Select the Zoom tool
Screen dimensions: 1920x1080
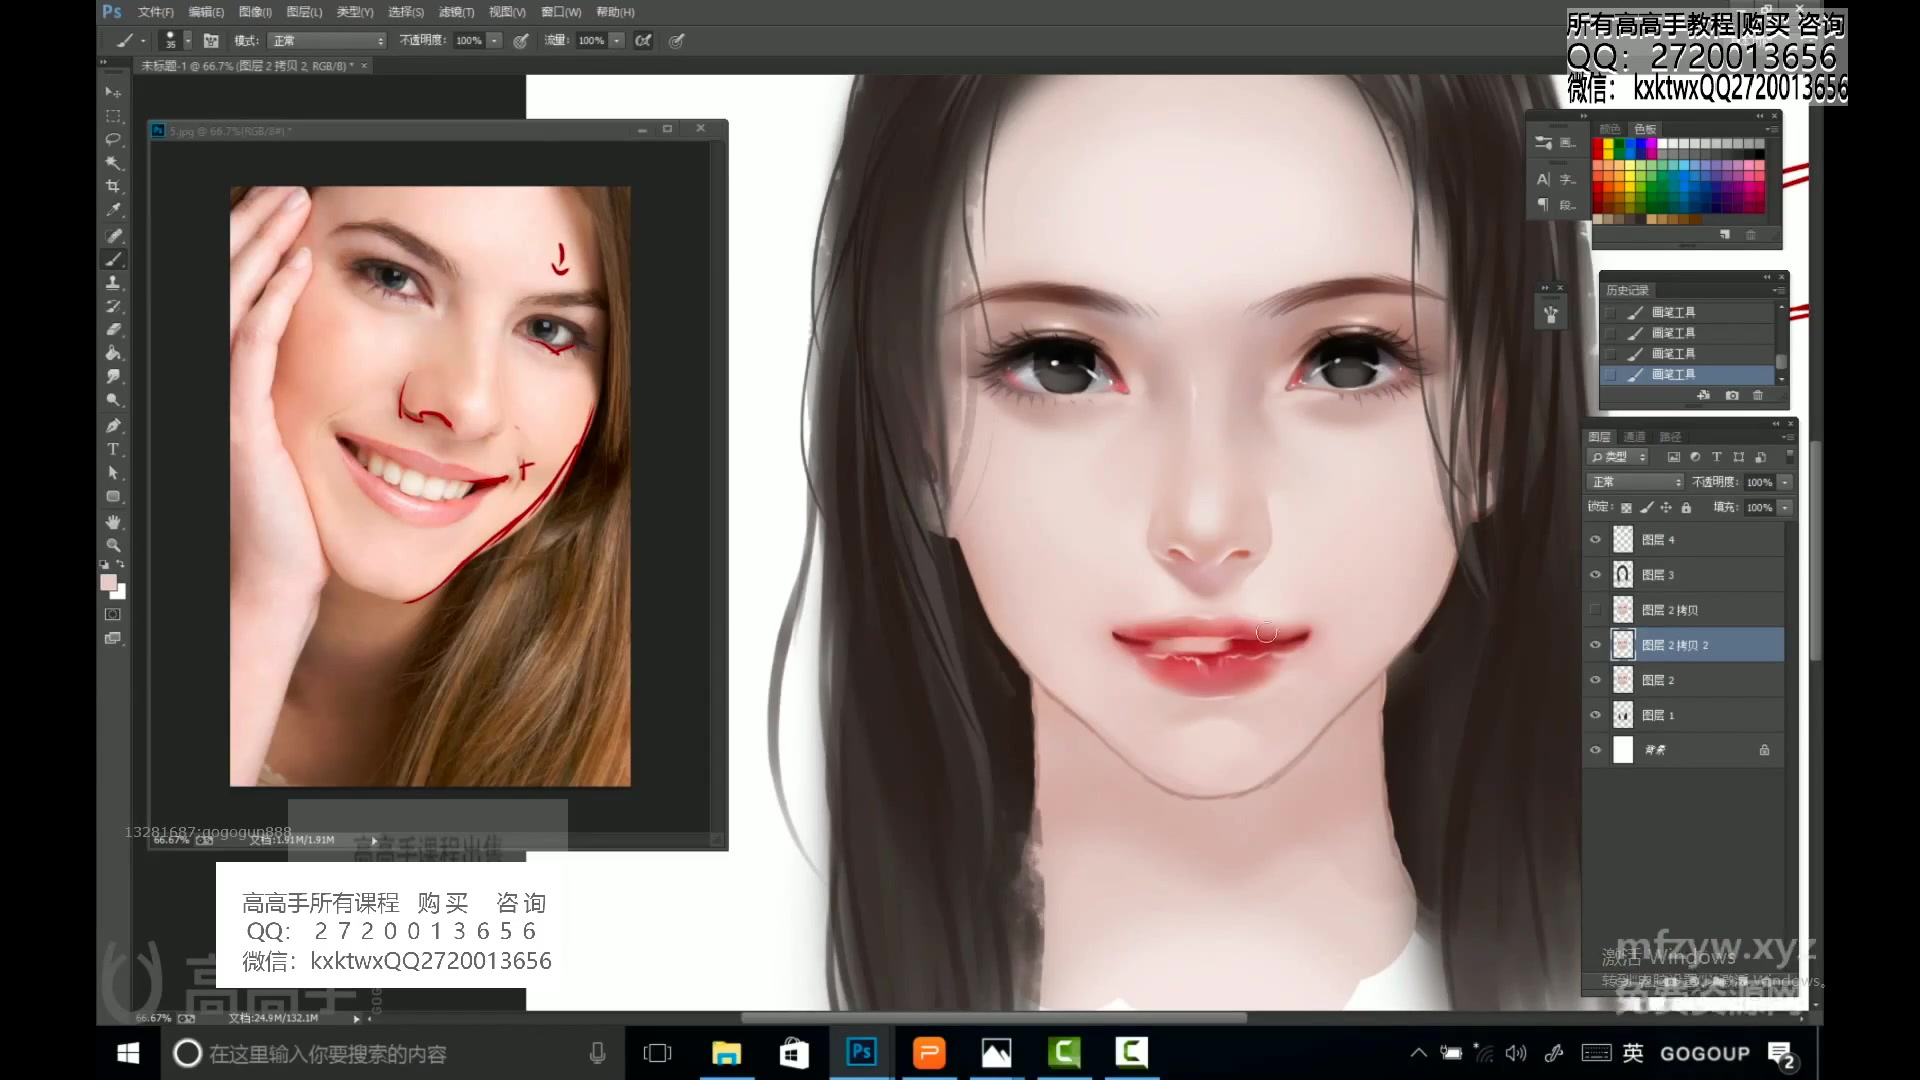click(113, 545)
